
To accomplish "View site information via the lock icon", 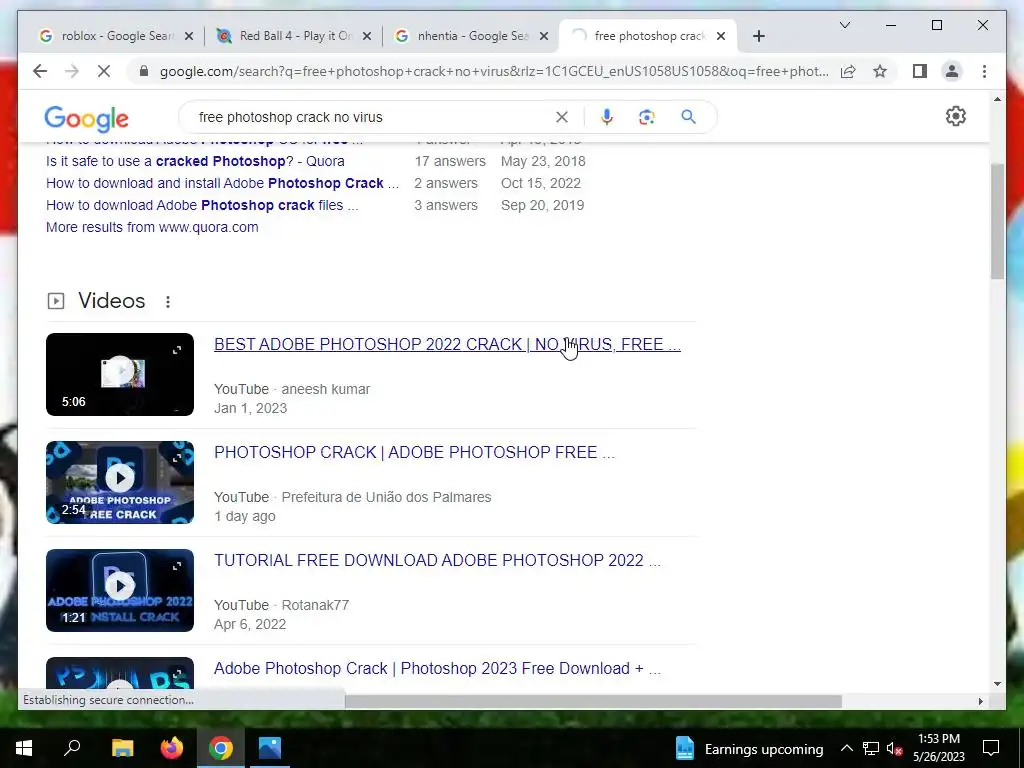I will [144, 71].
